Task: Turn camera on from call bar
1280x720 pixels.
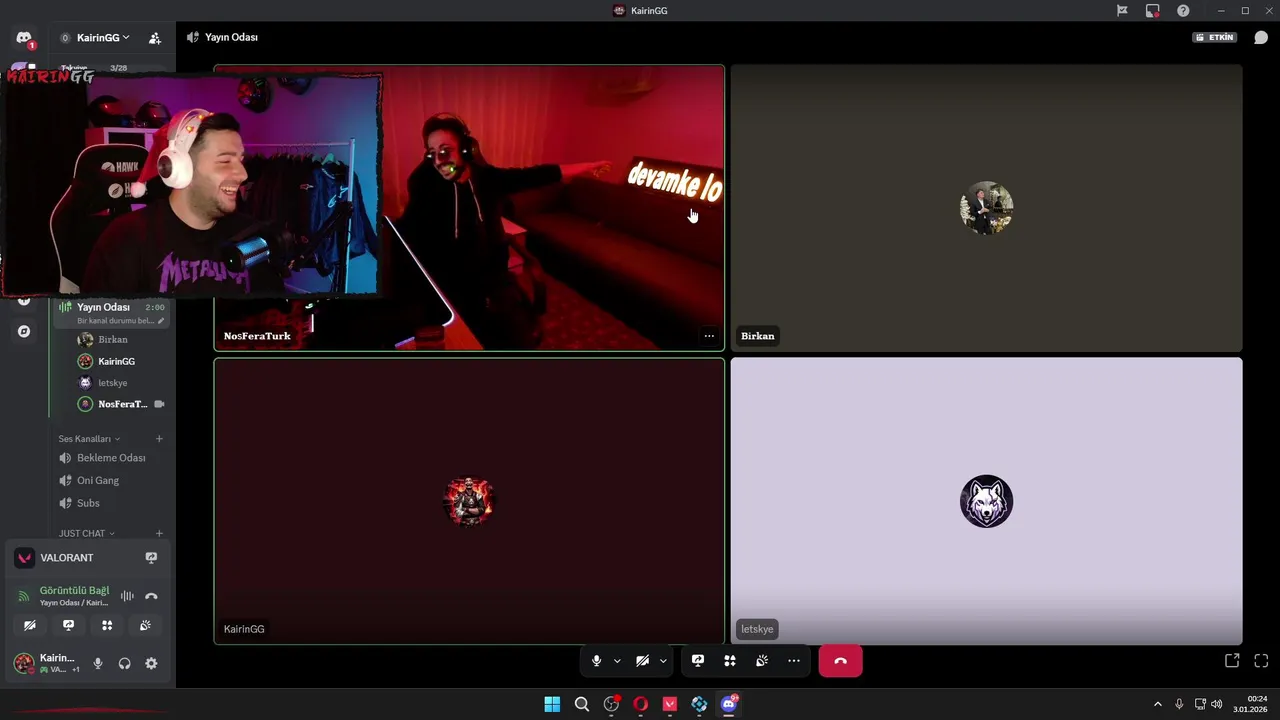Action: 642,660
